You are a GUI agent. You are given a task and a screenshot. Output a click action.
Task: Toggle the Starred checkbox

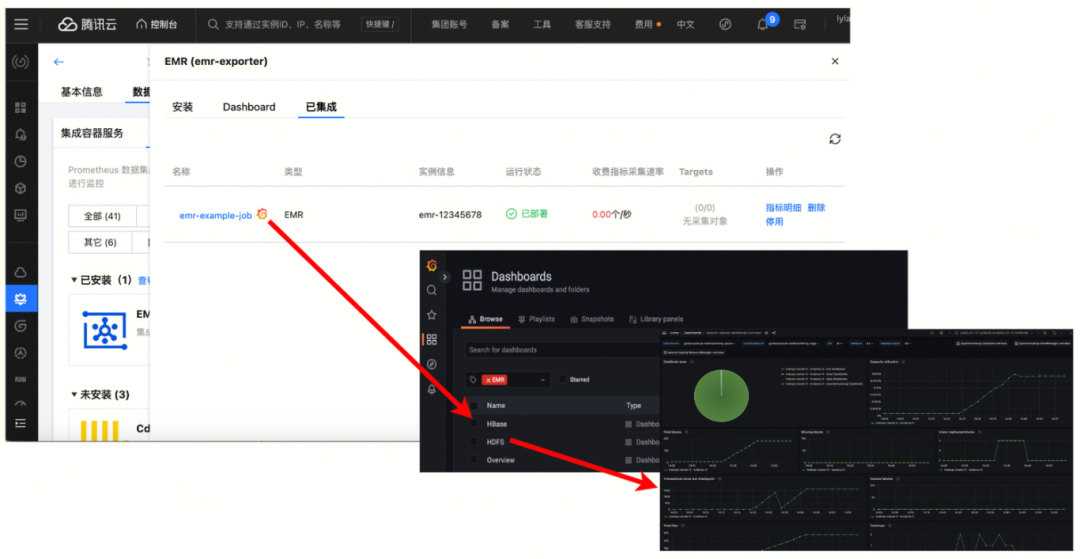tap(563, 379)
